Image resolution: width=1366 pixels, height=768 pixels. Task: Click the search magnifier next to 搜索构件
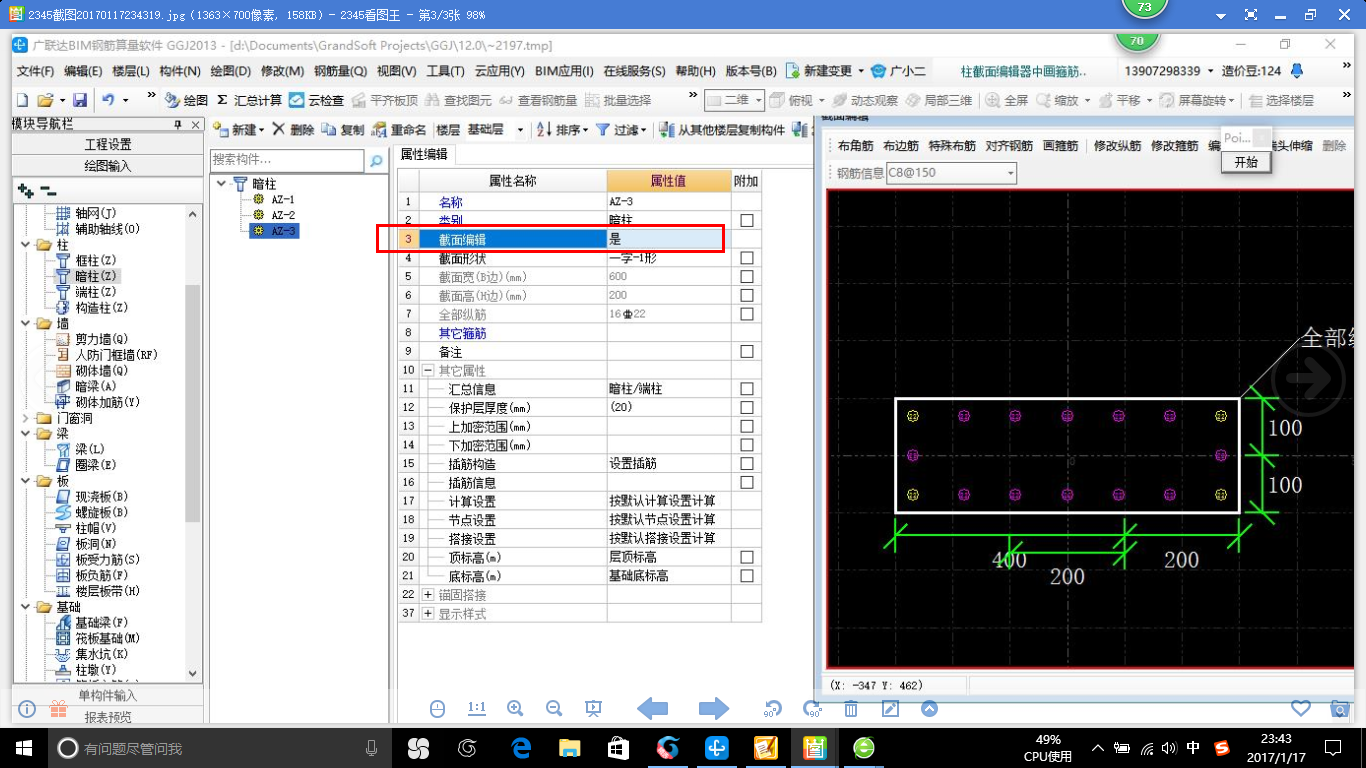[x=376, y=160]
